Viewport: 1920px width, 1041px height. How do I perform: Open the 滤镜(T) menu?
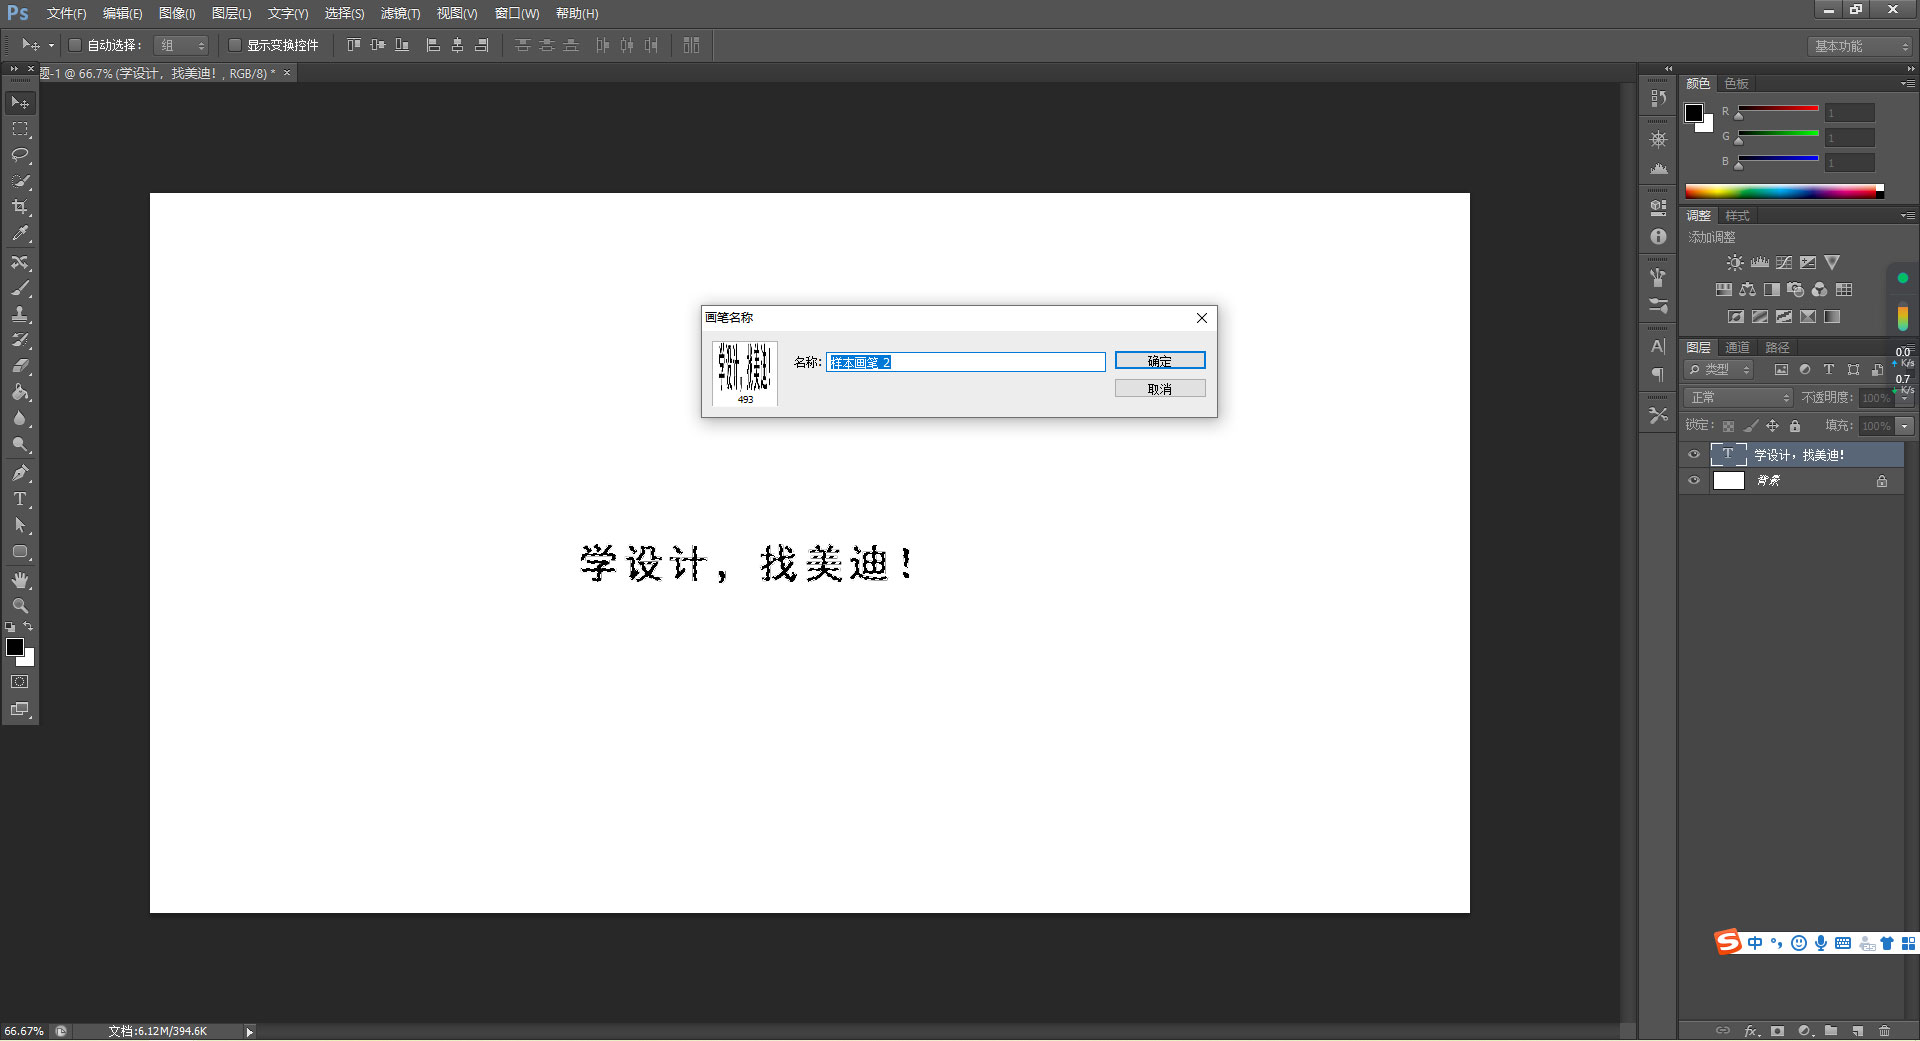399,13
